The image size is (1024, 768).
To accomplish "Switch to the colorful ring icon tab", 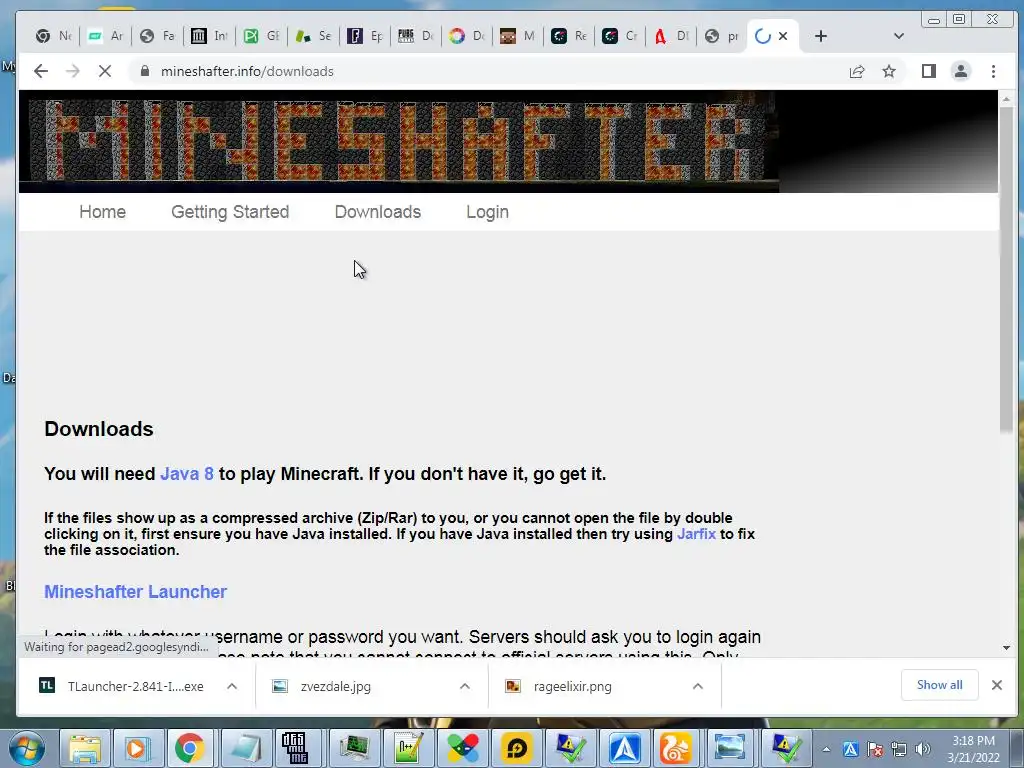I will pos(467,36).
